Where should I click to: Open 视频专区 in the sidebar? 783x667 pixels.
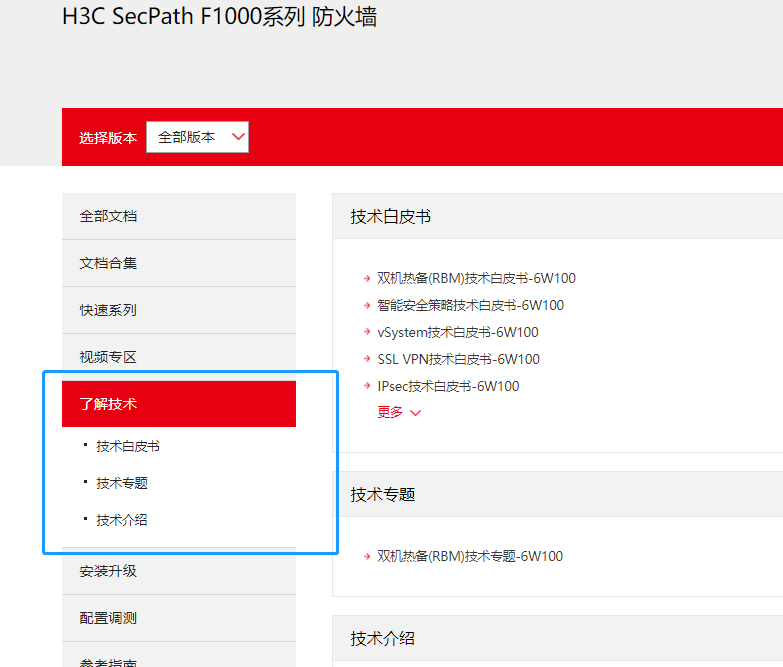(x=108, y=357)
